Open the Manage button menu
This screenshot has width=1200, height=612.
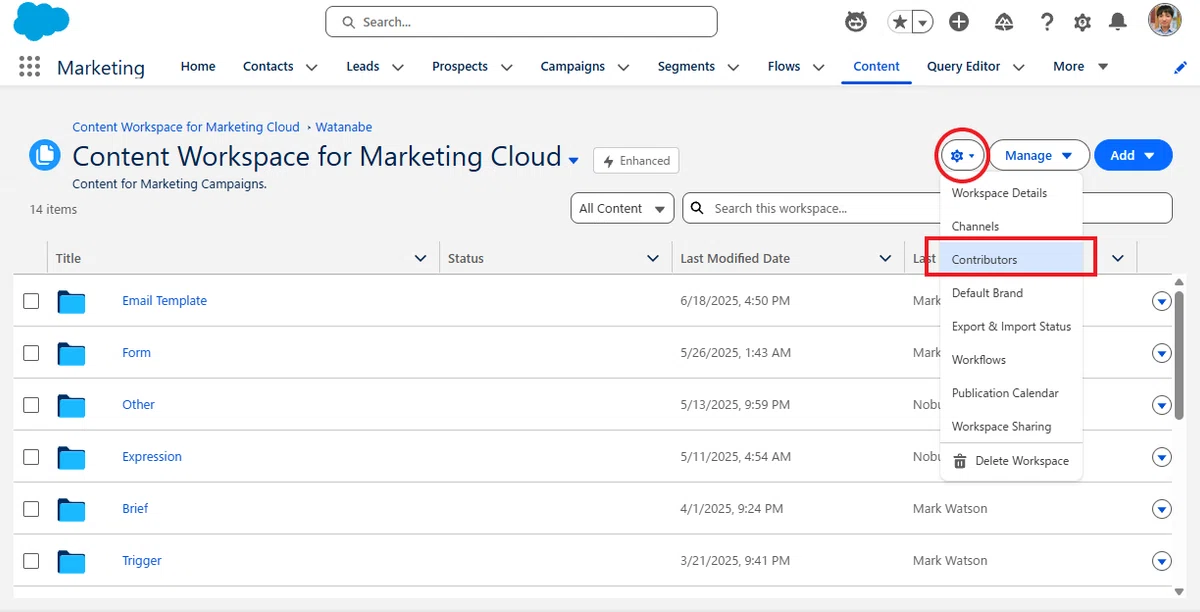(1039, 156)
